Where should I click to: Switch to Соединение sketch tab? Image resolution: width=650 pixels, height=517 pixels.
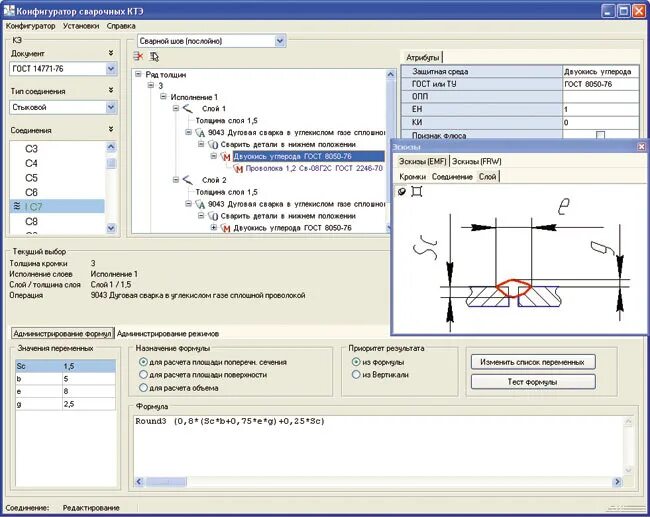click(452, 177)
